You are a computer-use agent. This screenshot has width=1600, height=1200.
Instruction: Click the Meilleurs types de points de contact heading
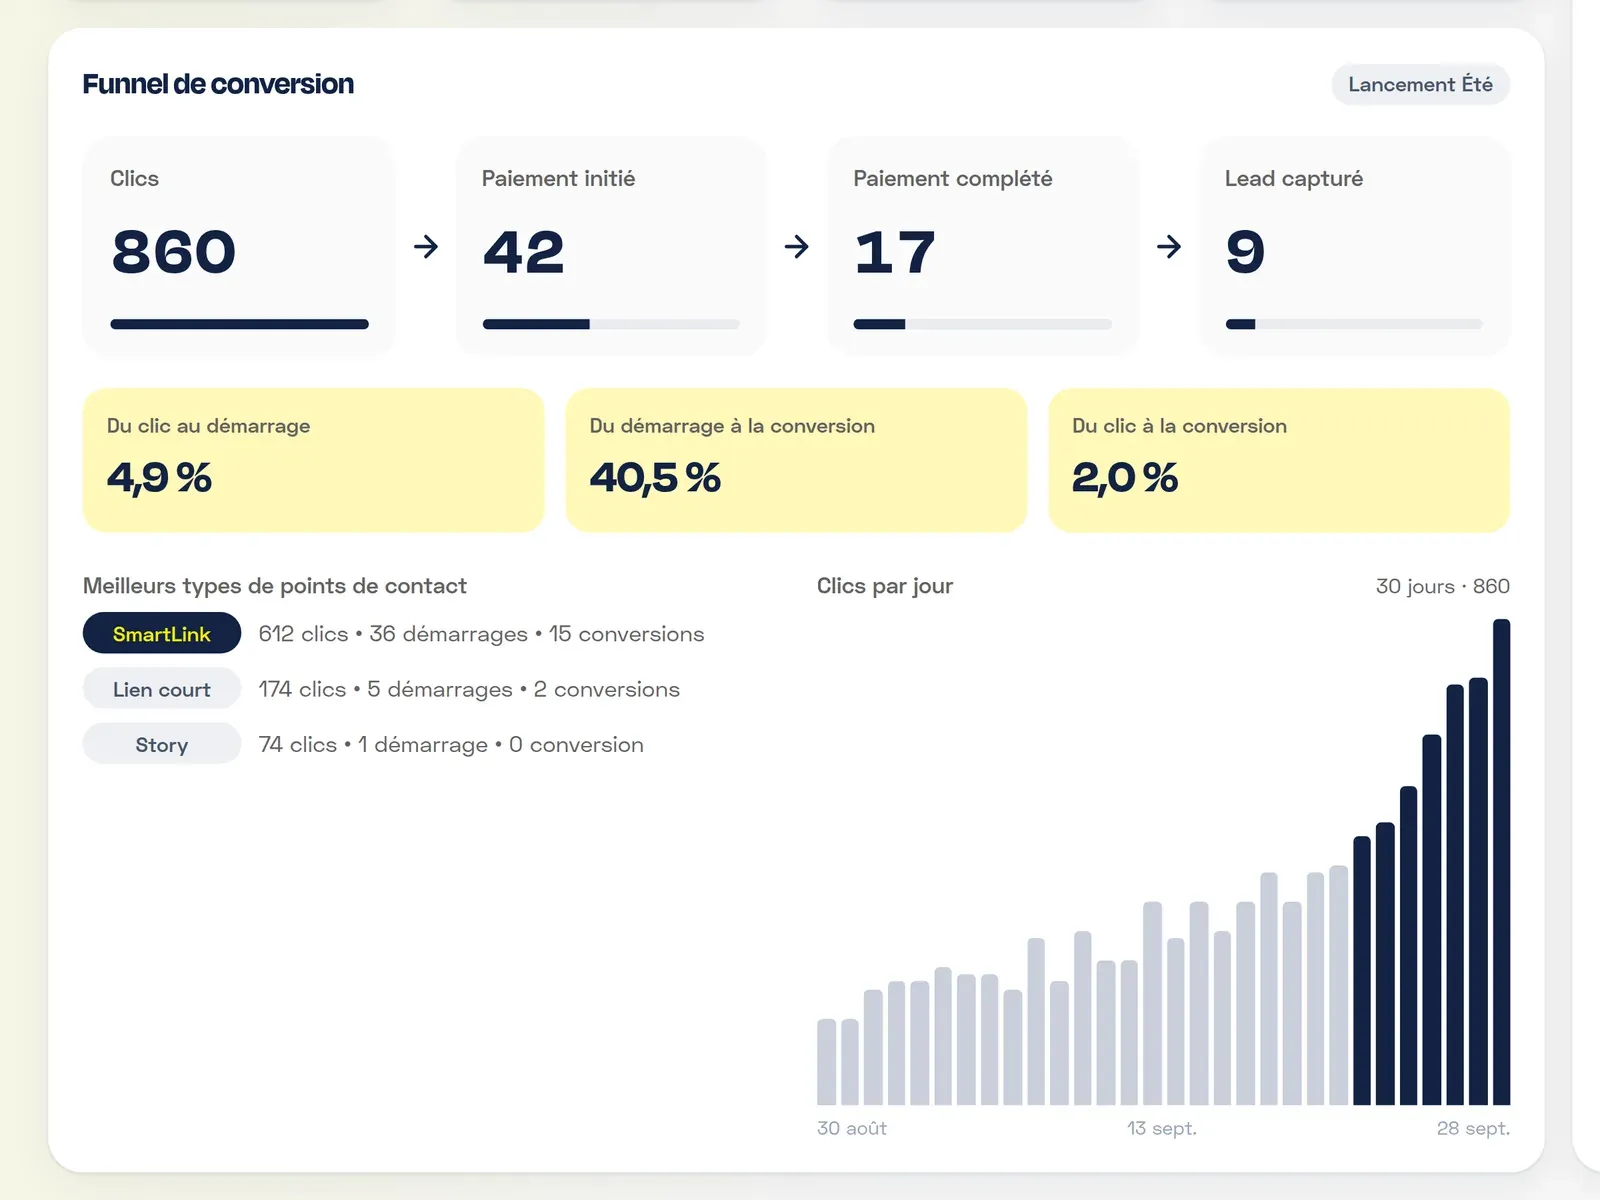tap(275, 586)
